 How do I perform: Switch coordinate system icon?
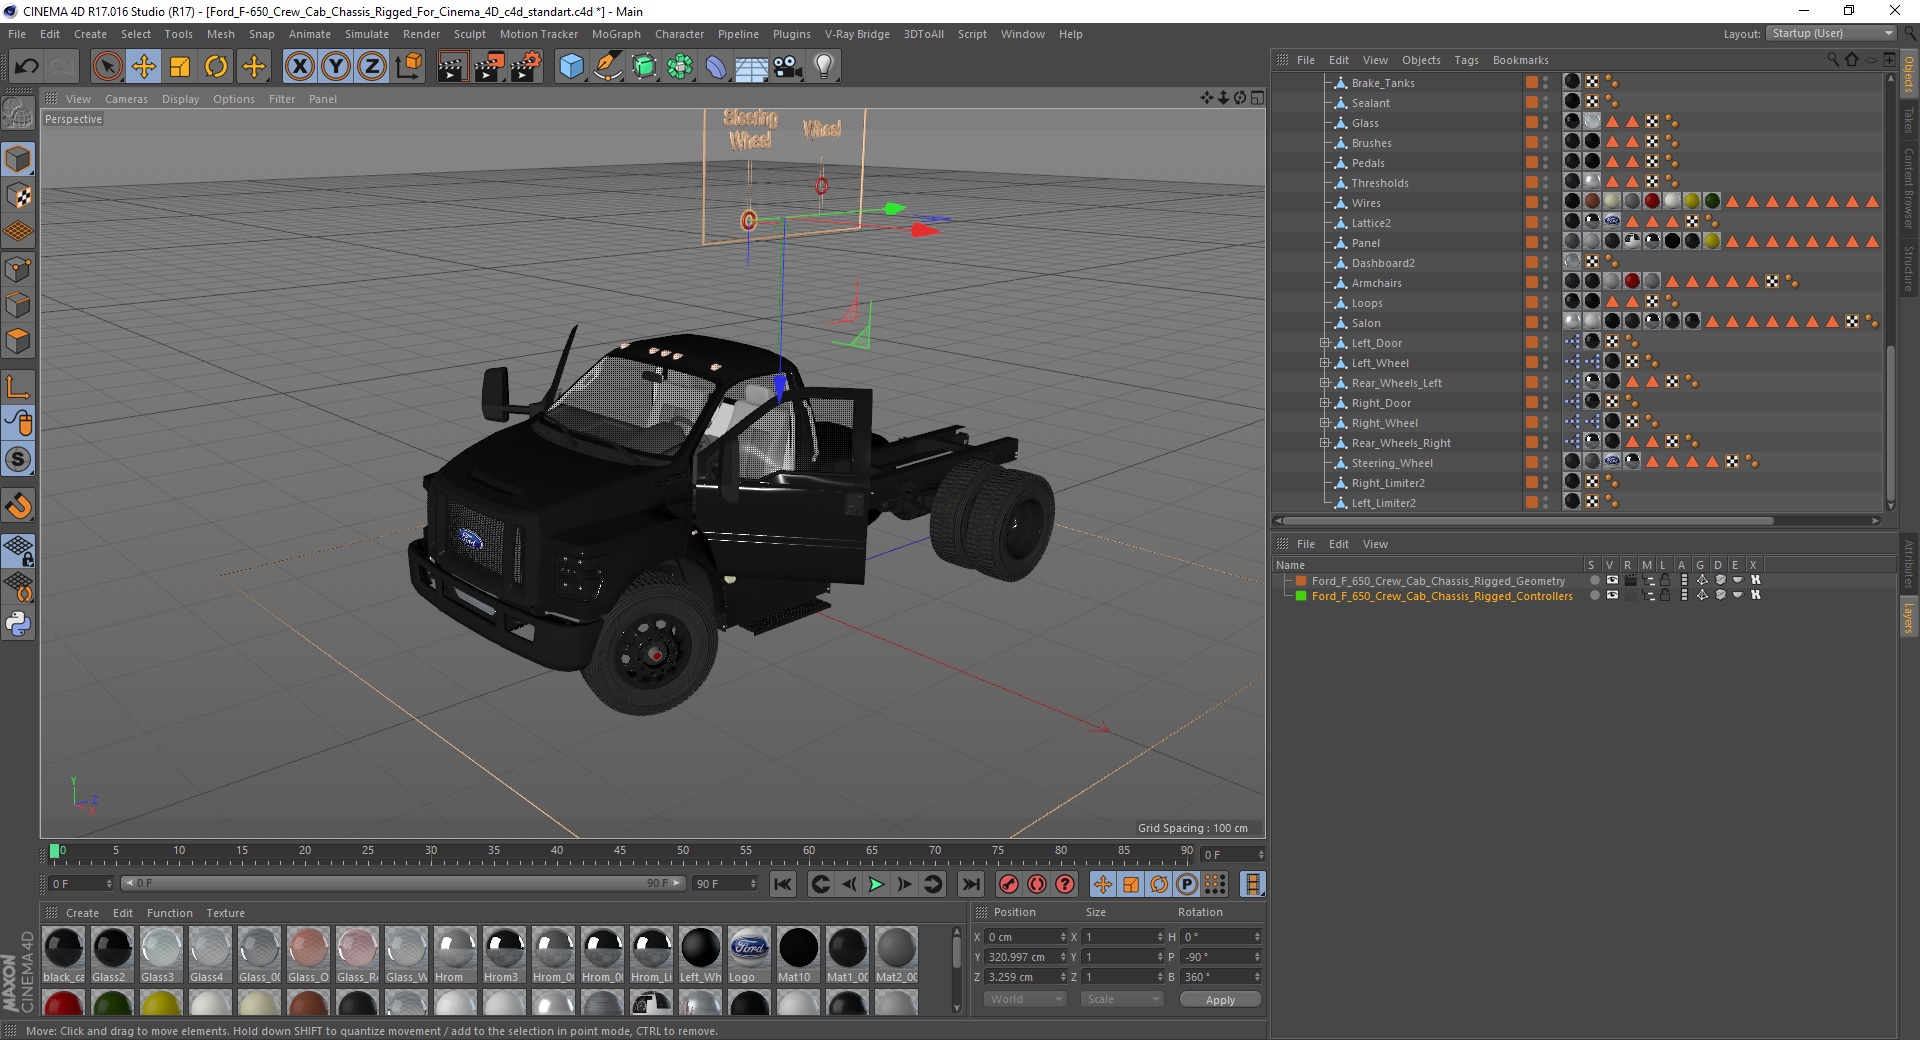pos(409,67)
